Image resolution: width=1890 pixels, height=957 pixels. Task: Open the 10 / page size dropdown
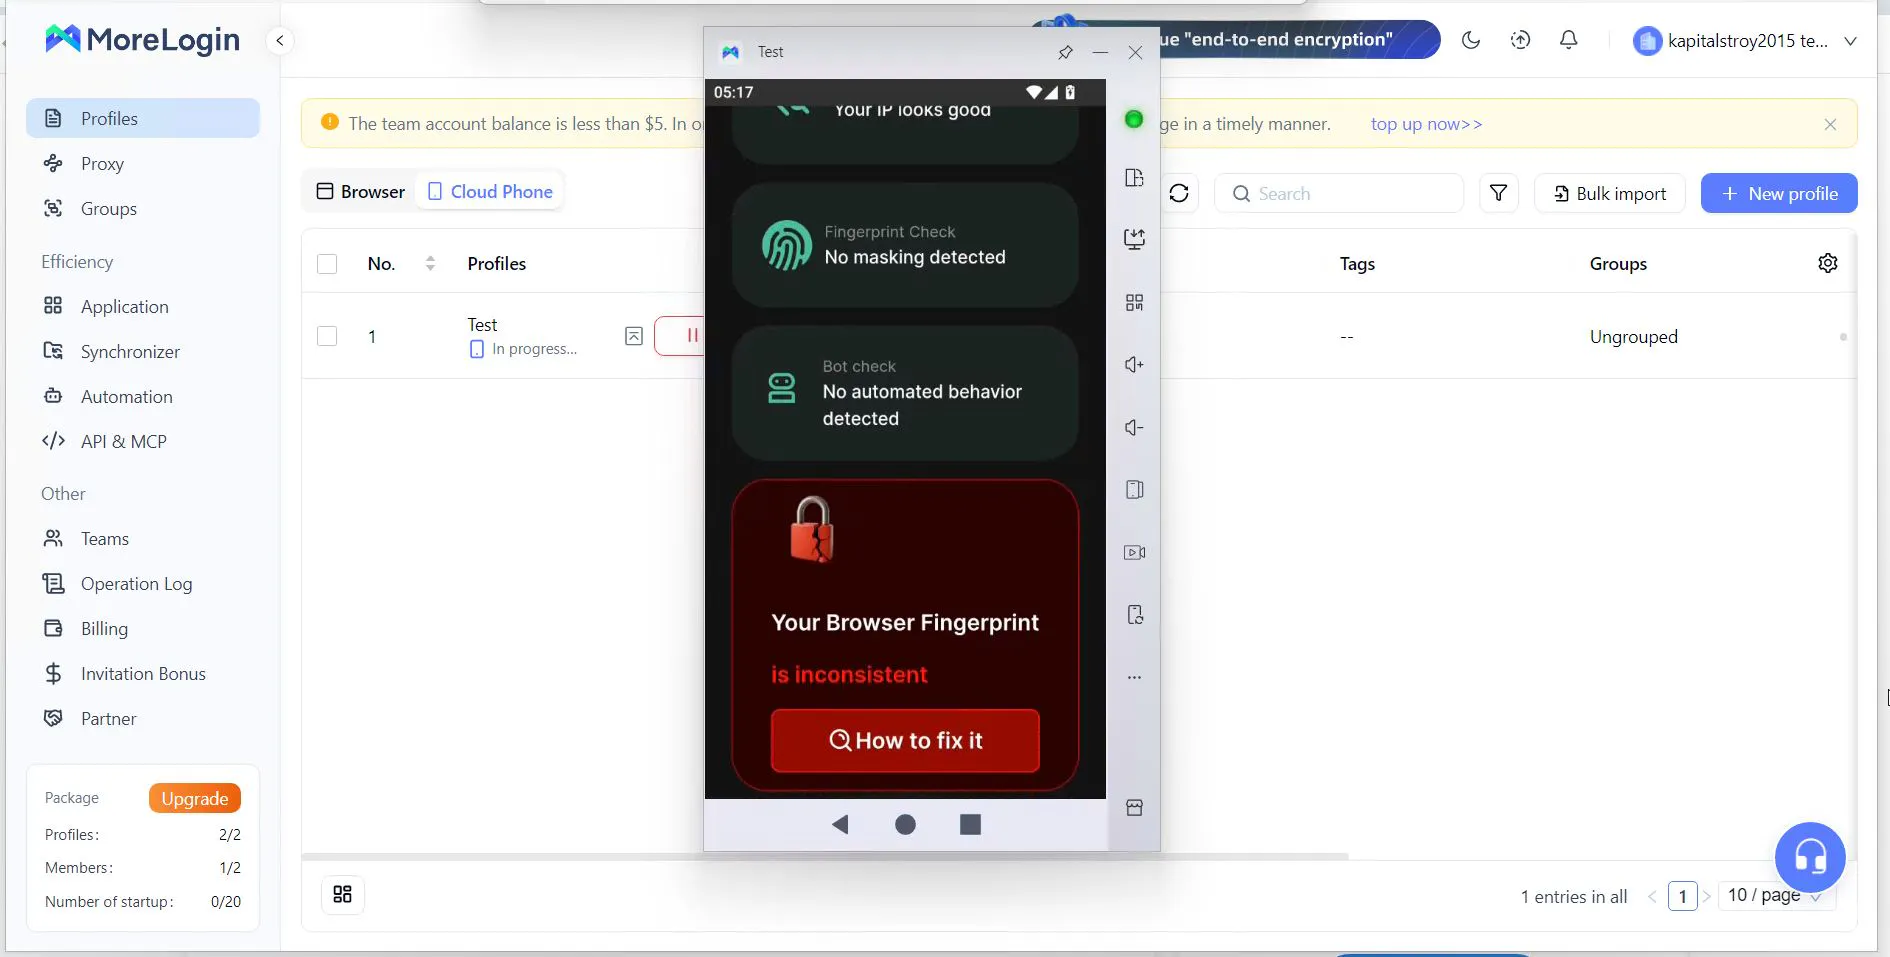pyautogui.click(x=1775, y=895)
